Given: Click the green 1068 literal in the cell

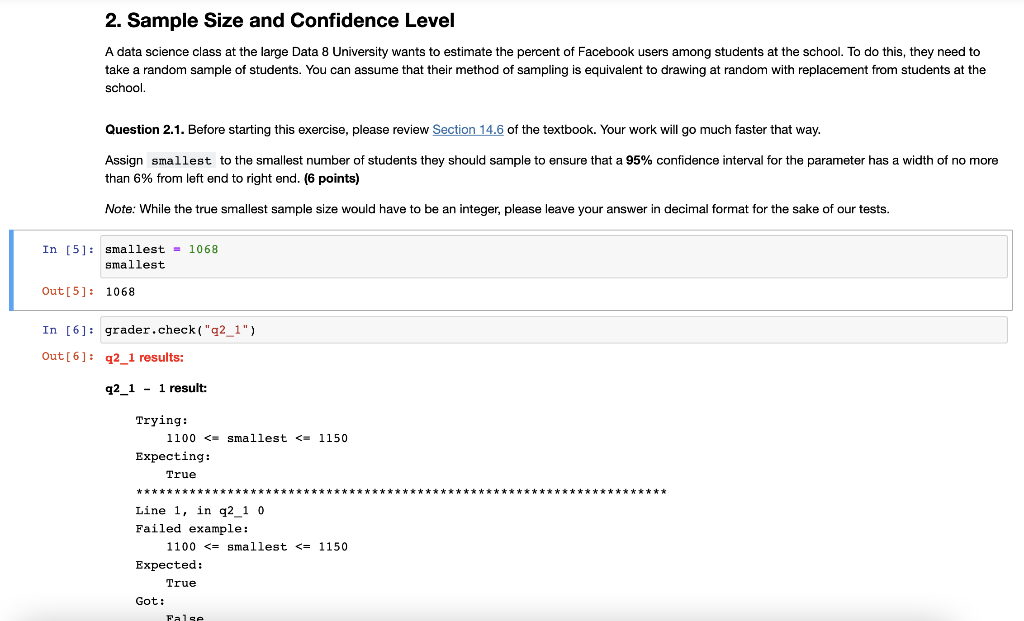Looking at the screenshot, I should tap(203, 249).
